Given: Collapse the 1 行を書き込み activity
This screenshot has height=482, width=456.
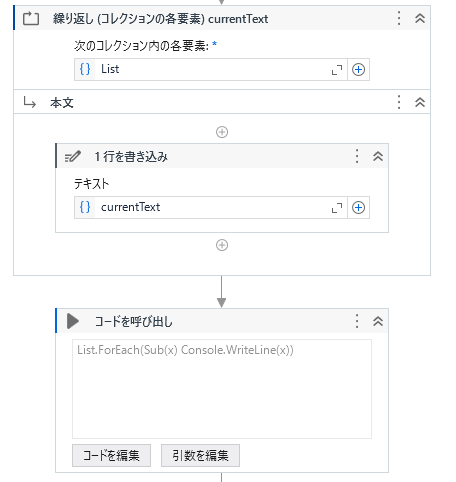Looking at the screenshot, I should (x=378, y=156).
